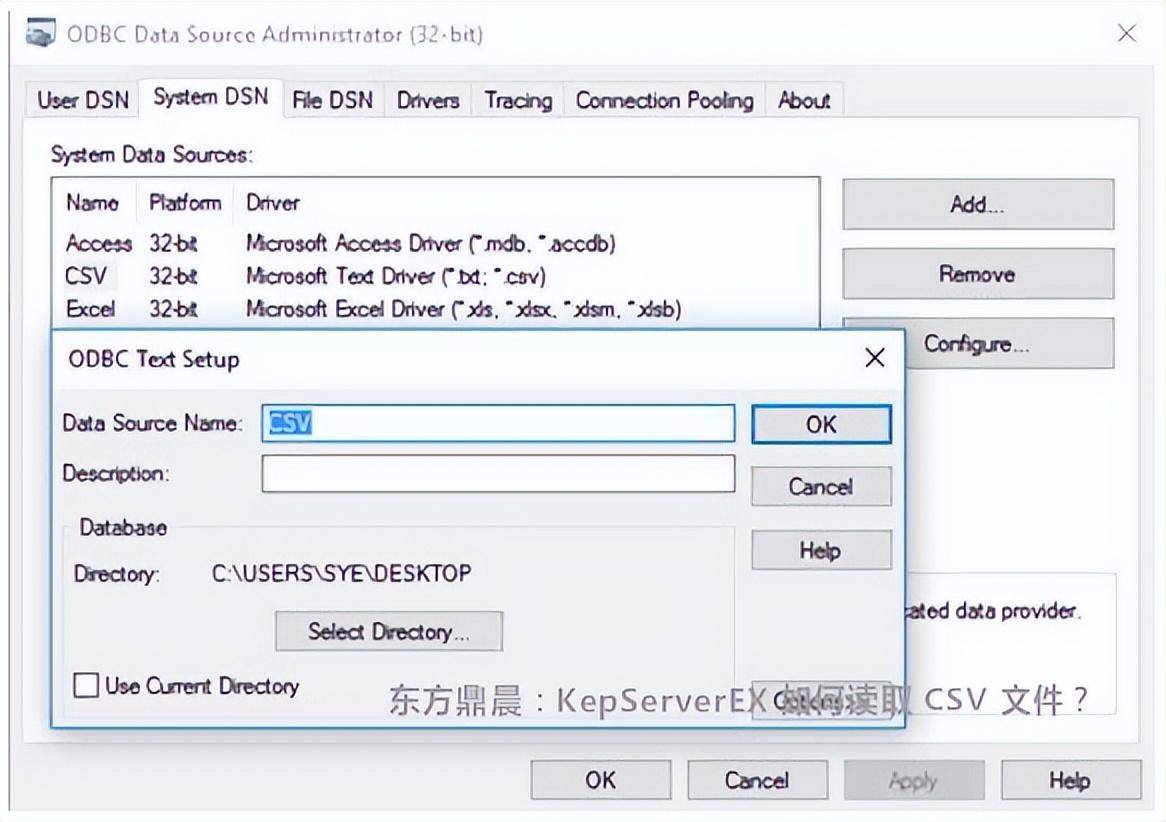Click the Driver column header
The image size is (1166, 822).
tap(273, 202)
